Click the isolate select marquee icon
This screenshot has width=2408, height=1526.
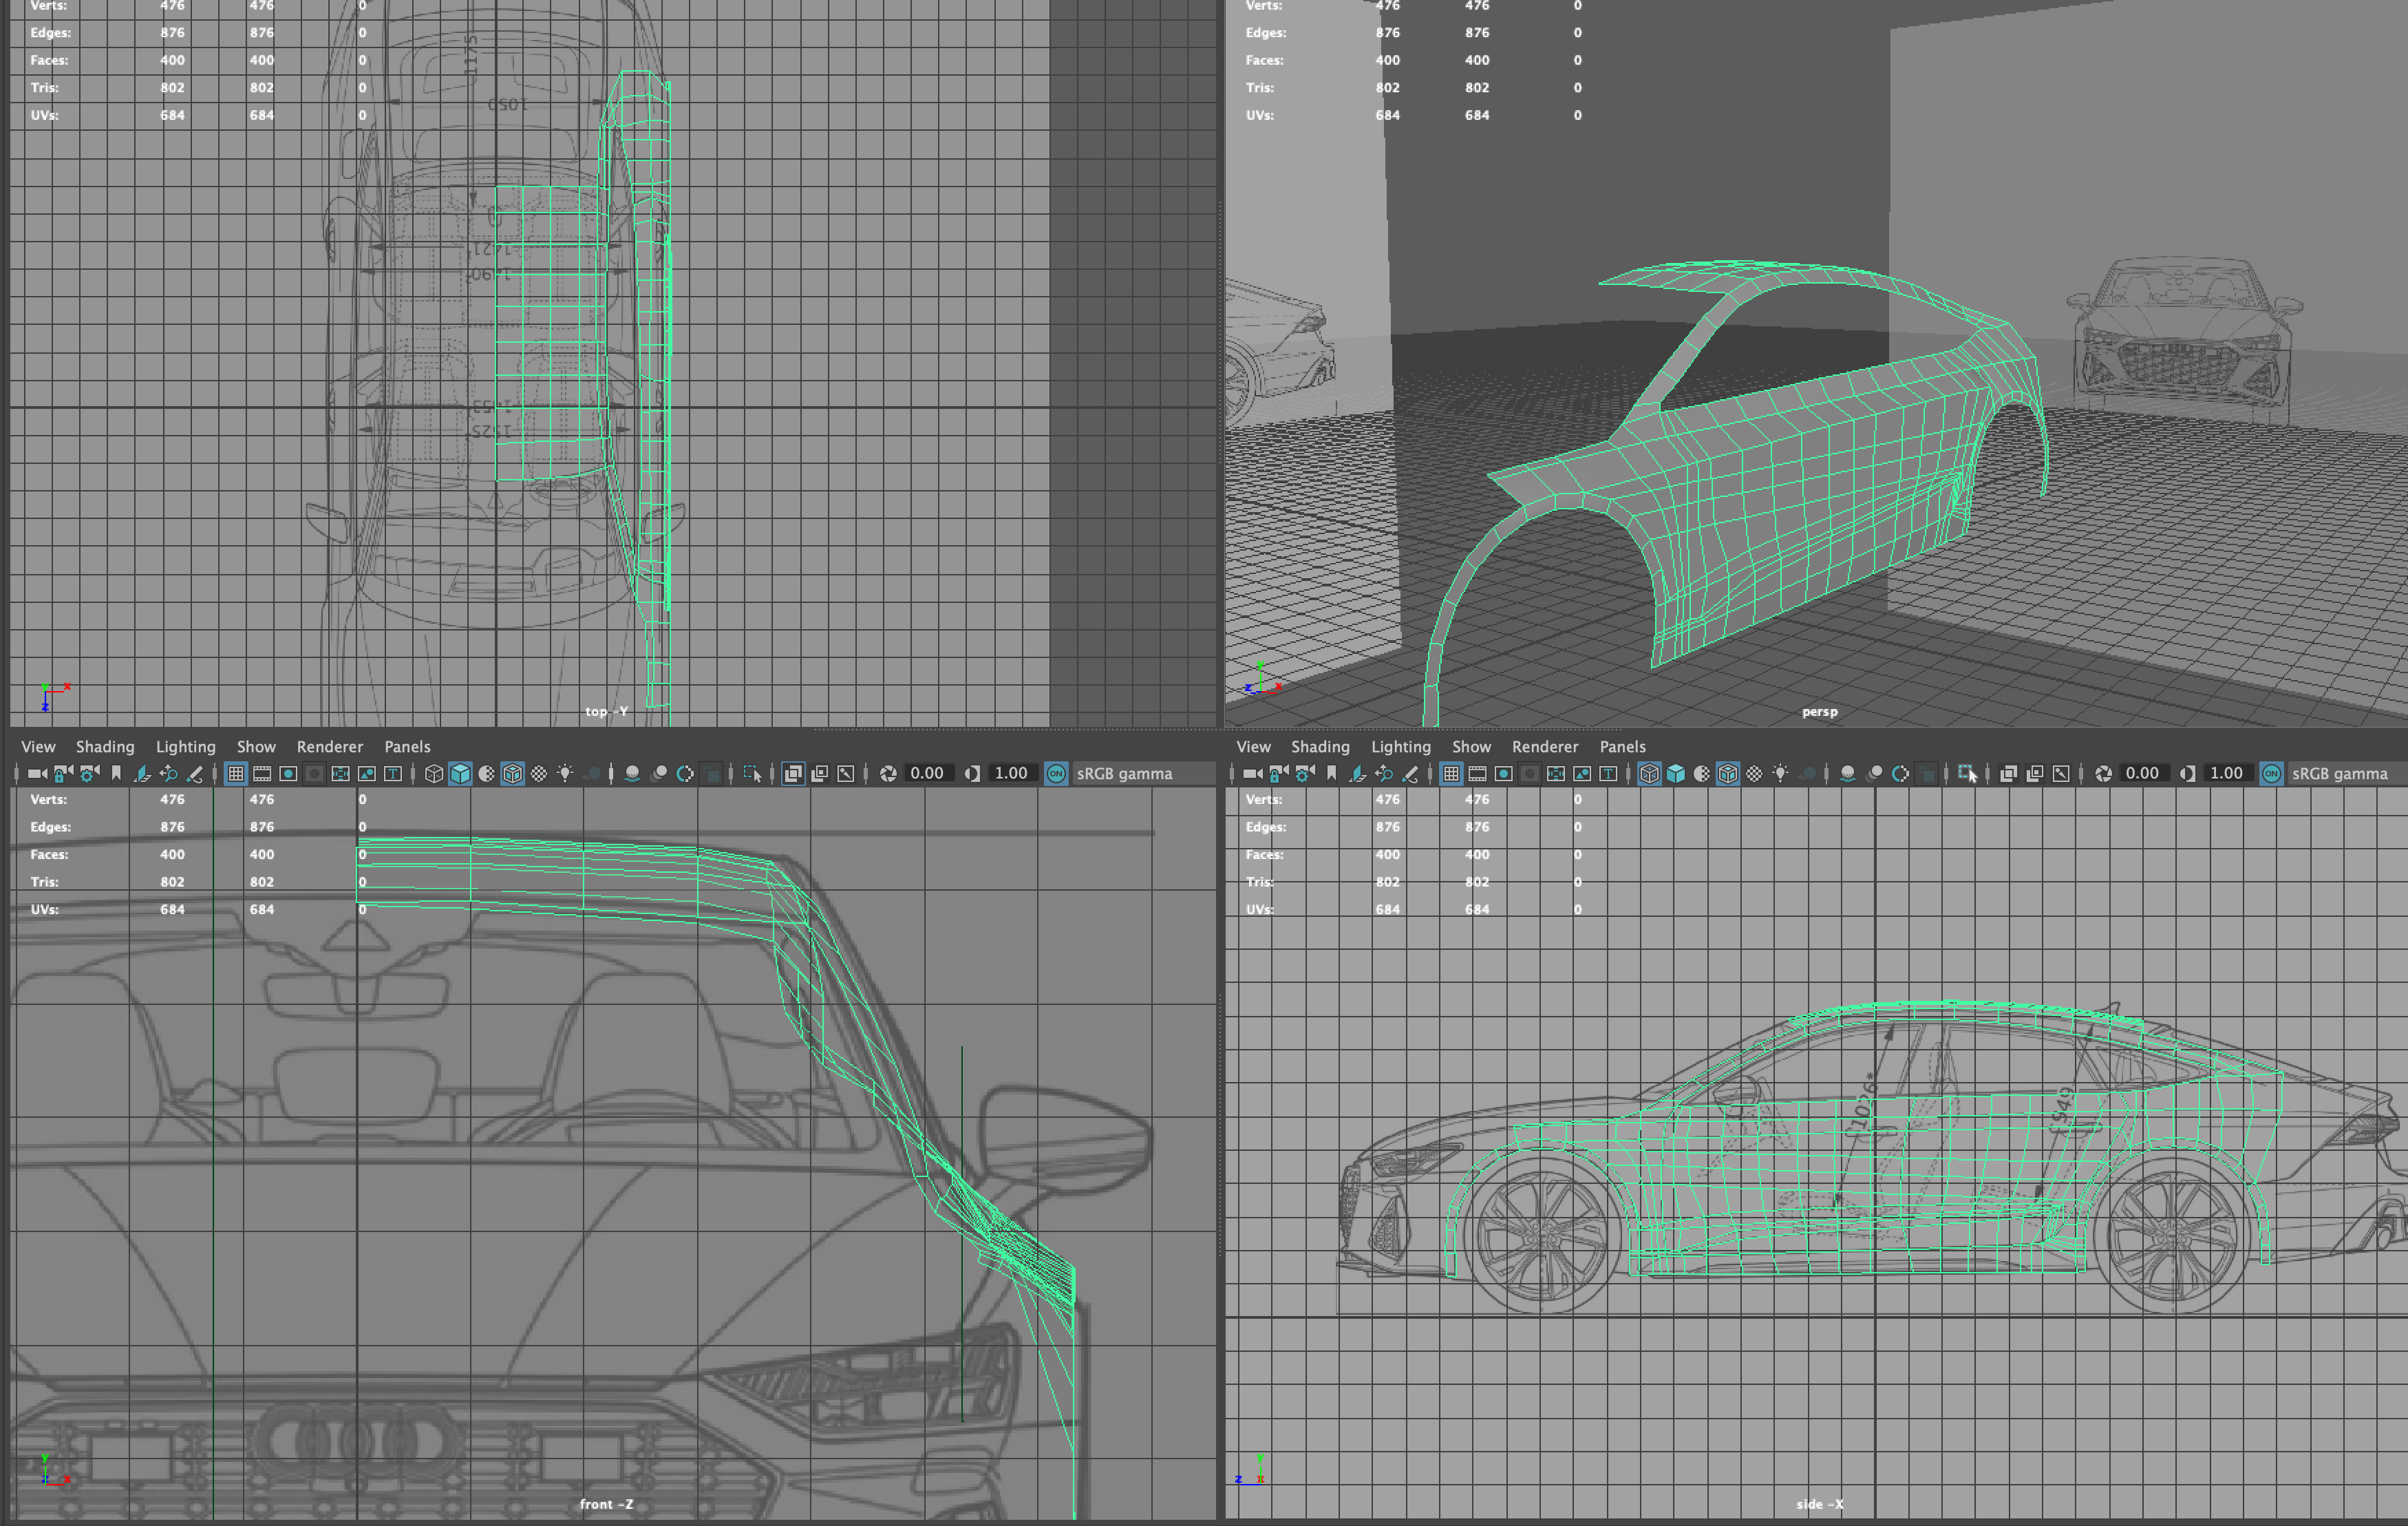pos(753,772)
